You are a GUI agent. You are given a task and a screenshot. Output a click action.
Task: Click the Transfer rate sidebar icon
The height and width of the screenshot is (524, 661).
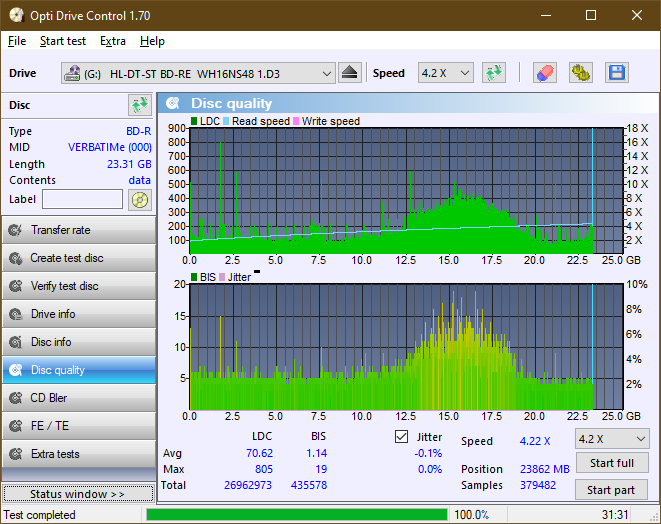click(x=16, y=230)
